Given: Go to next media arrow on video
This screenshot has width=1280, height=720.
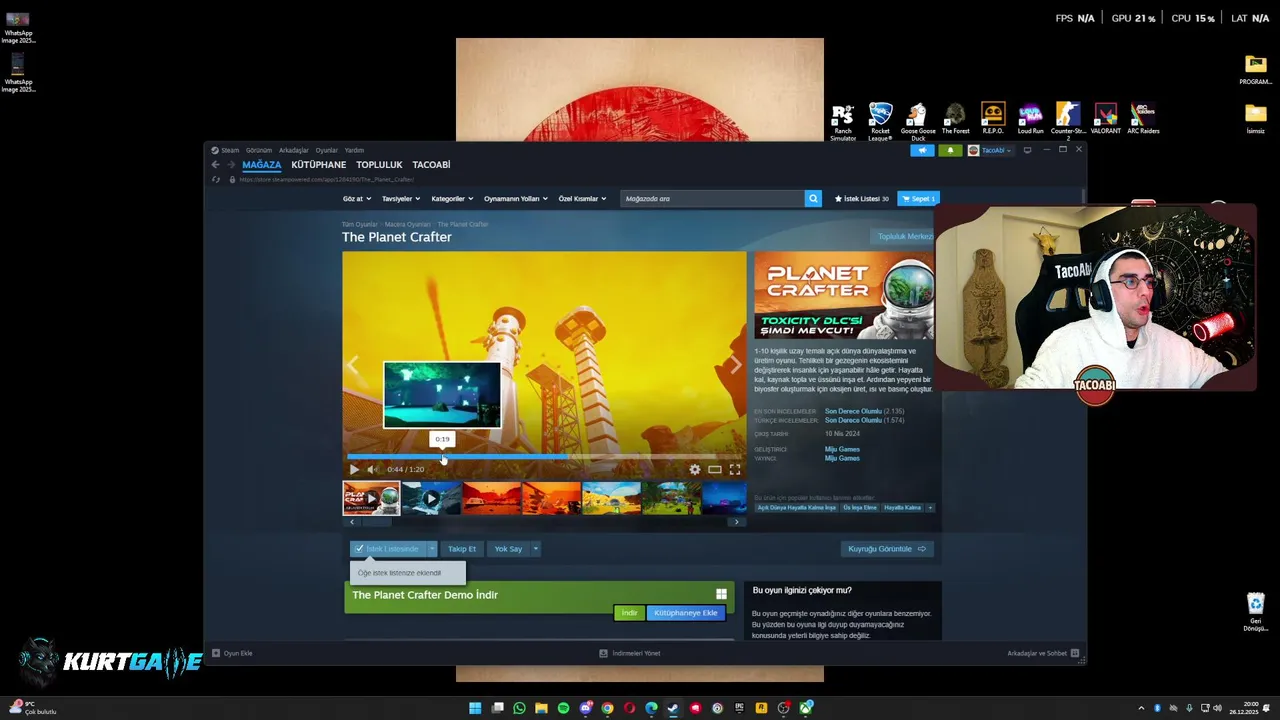Looking at the screenshot, I should (x=736, y=366).
